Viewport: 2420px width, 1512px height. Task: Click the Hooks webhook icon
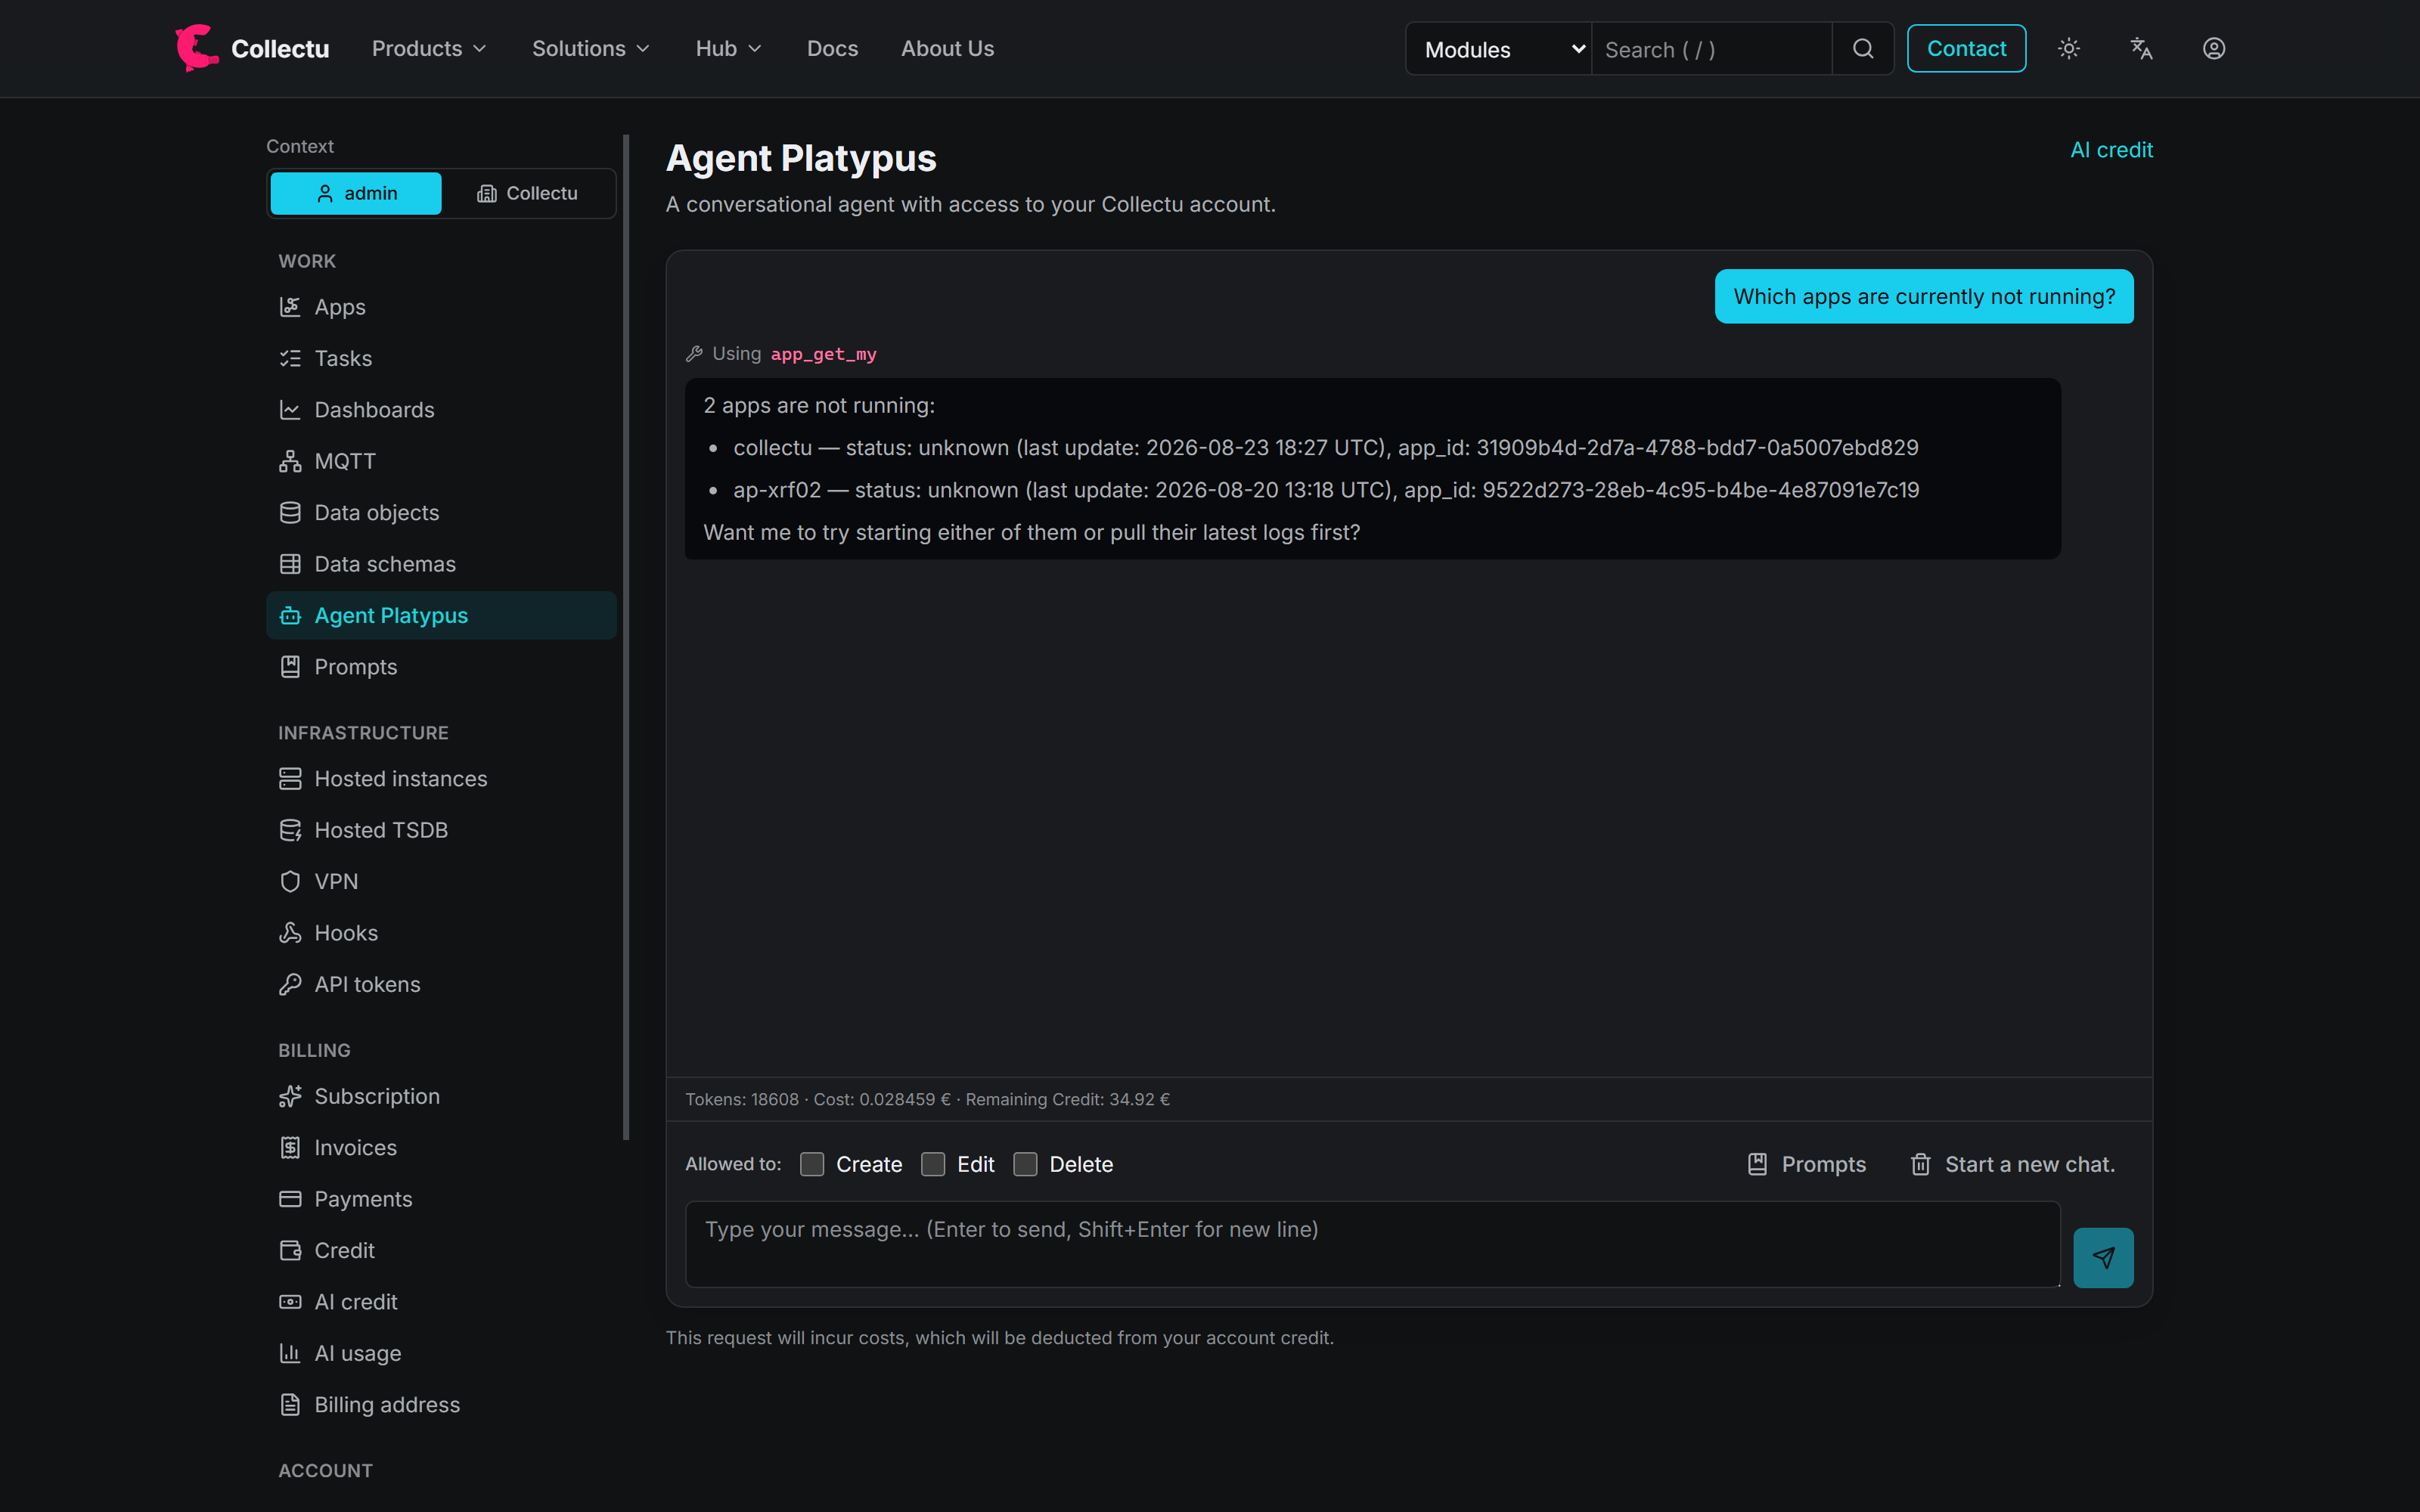click(290, 933)
